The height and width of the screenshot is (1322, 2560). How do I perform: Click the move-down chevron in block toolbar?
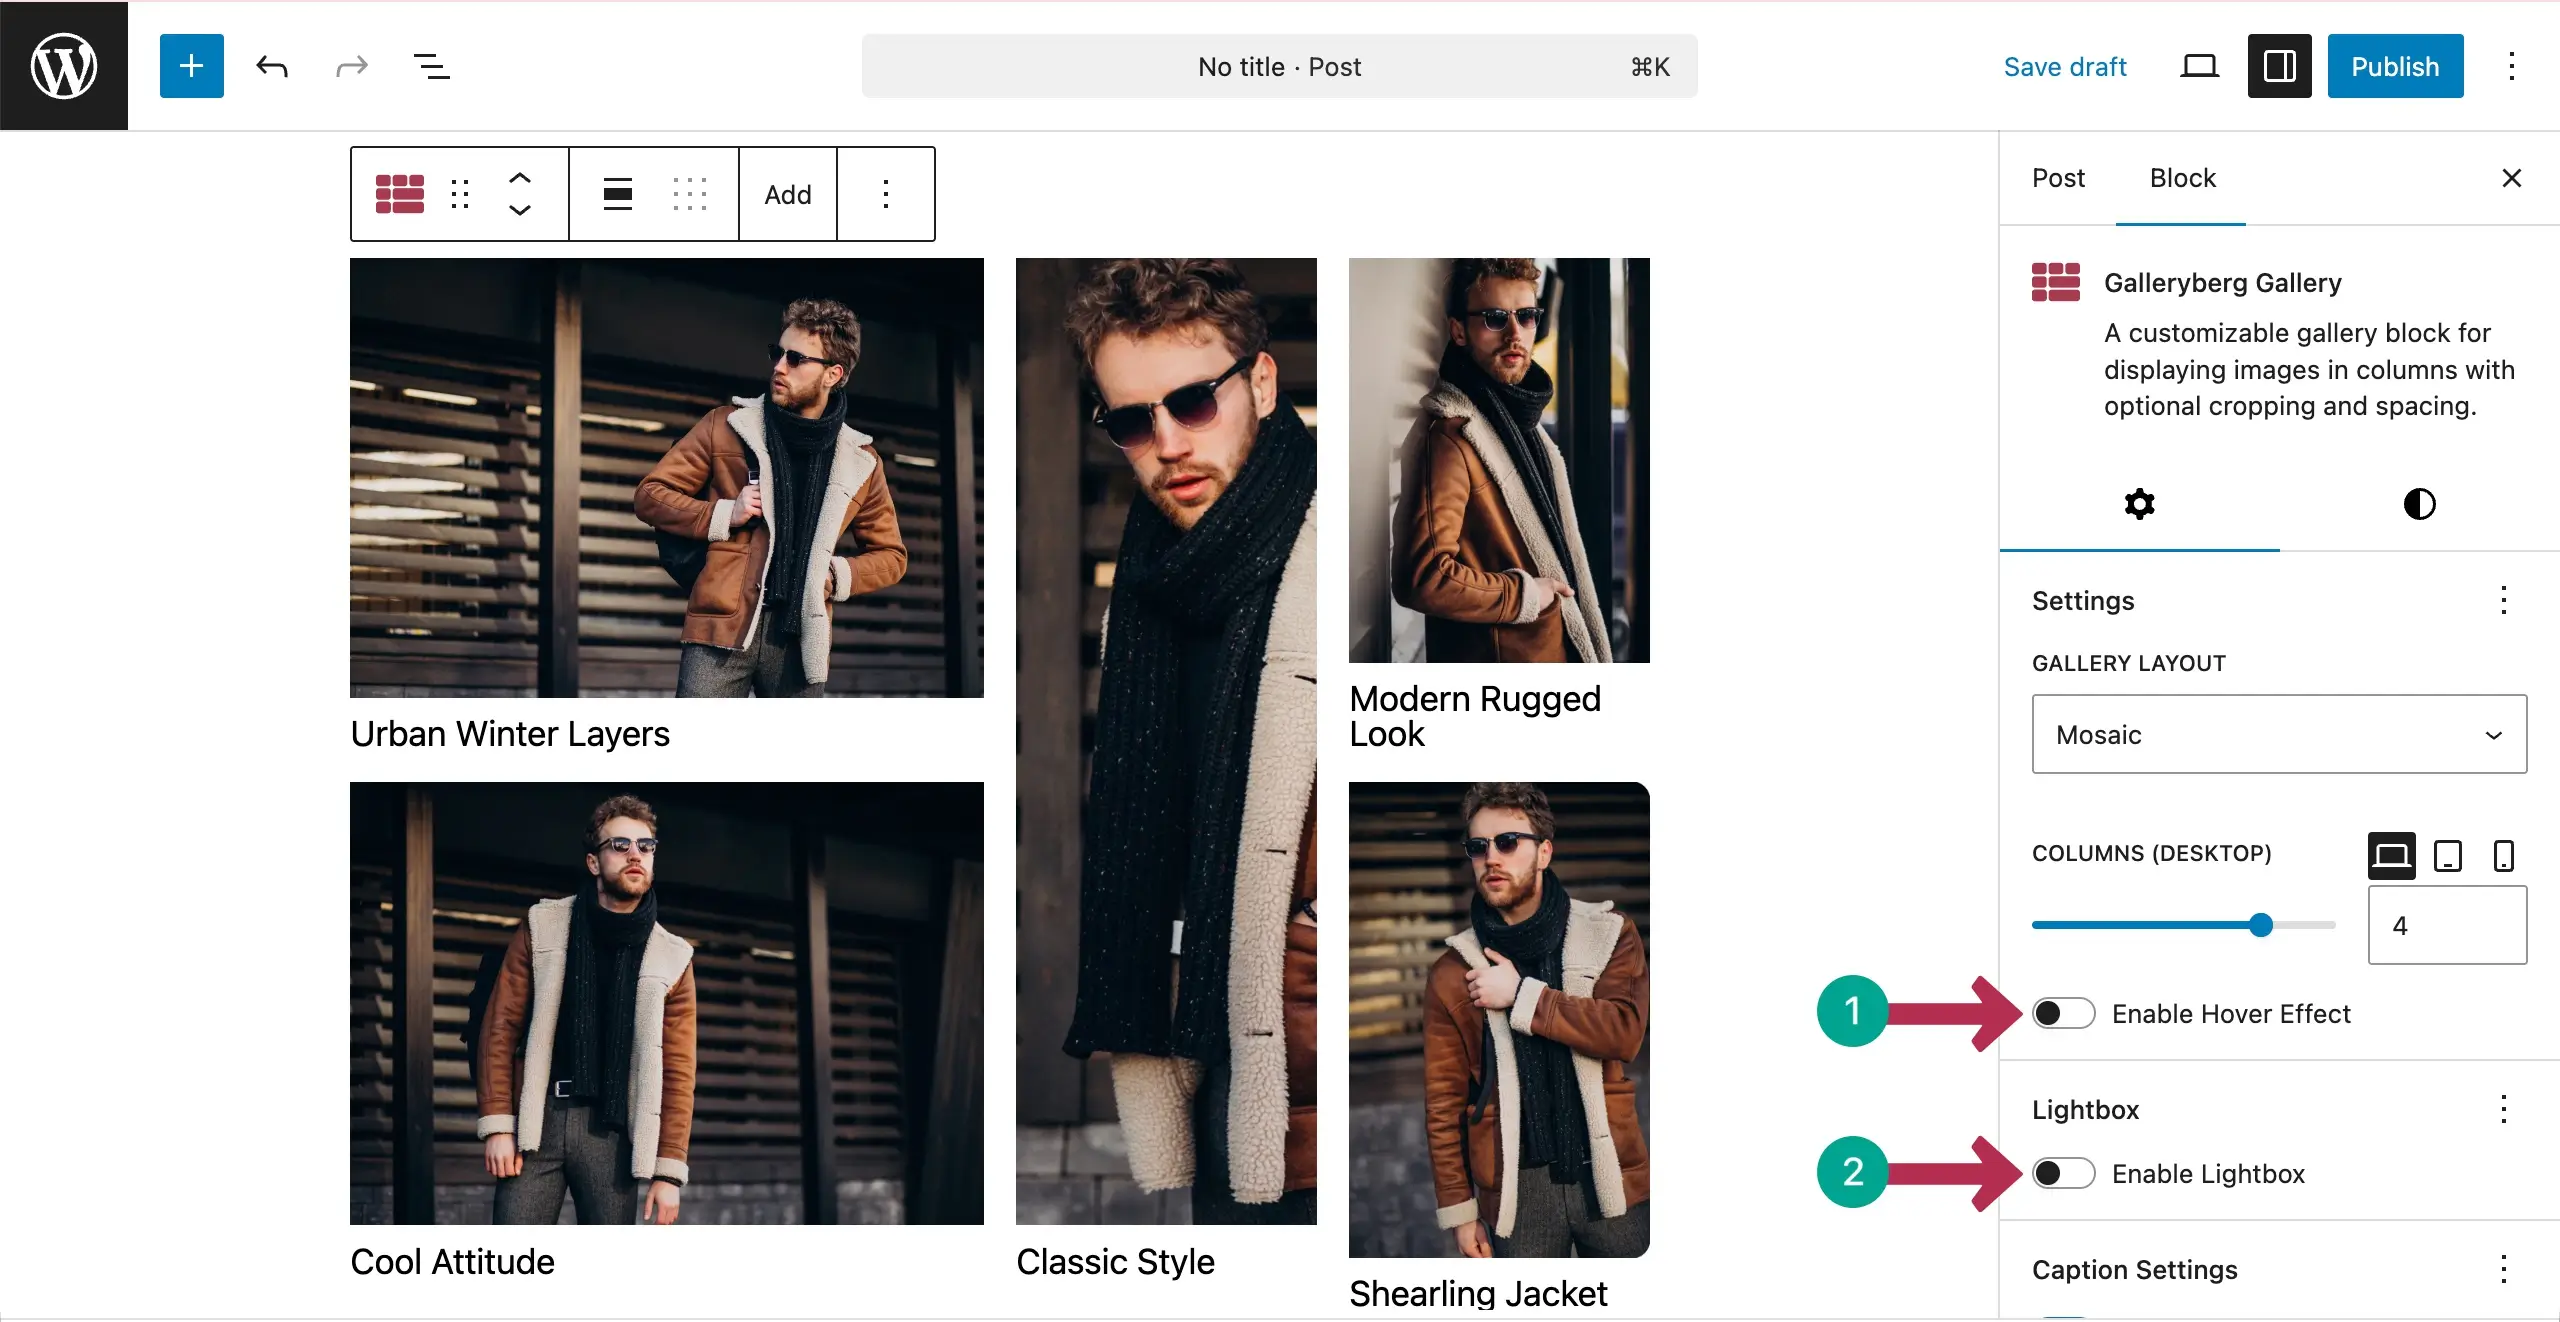[520, 212]
